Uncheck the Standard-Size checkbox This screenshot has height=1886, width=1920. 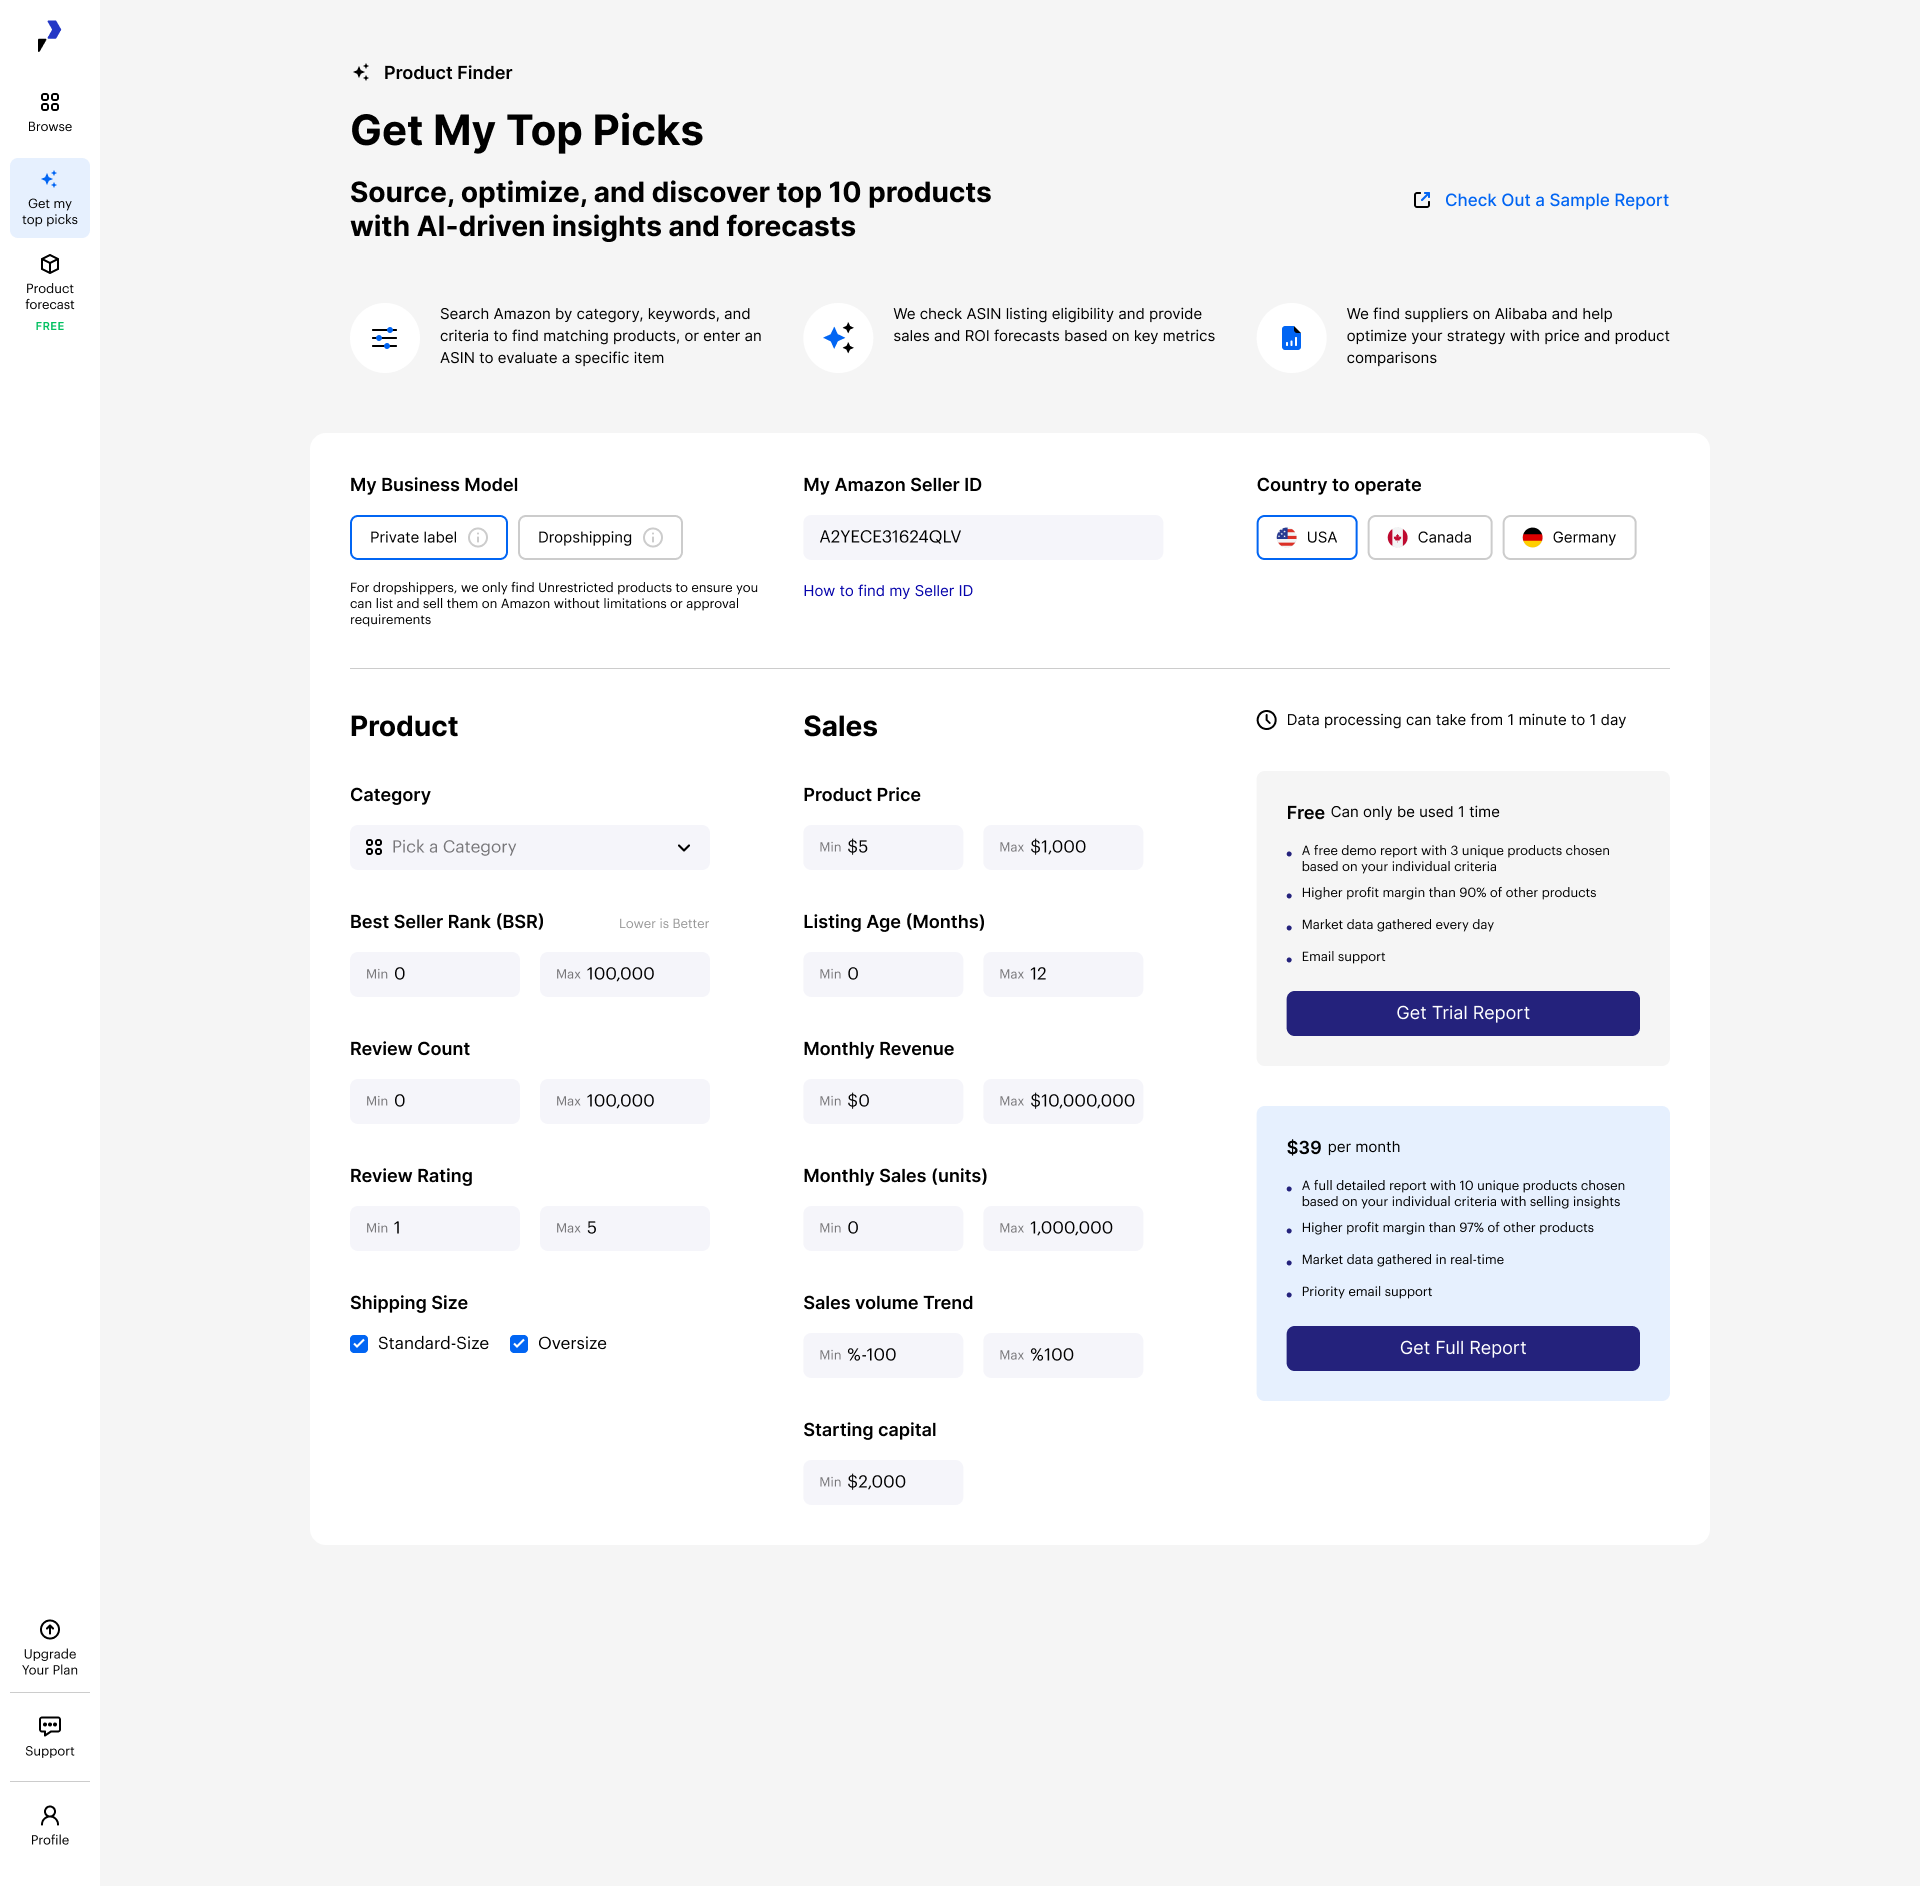point(359,1344)
